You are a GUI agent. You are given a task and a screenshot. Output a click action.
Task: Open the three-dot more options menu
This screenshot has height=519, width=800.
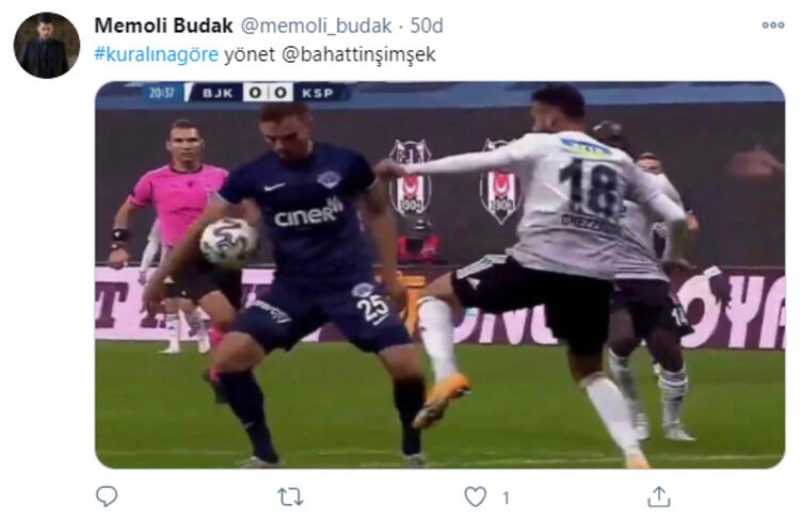pos(772,24)
